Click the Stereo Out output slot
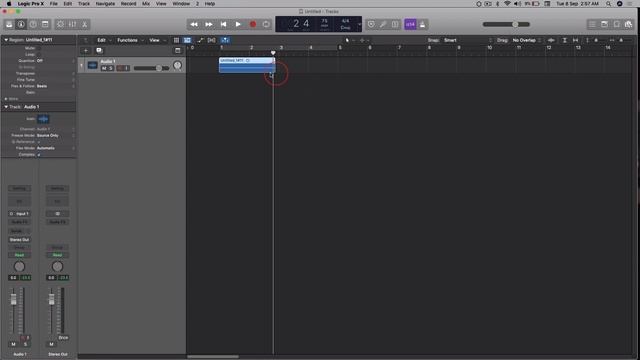Viewport: 640px width, 360px height. tap(19, 240)
